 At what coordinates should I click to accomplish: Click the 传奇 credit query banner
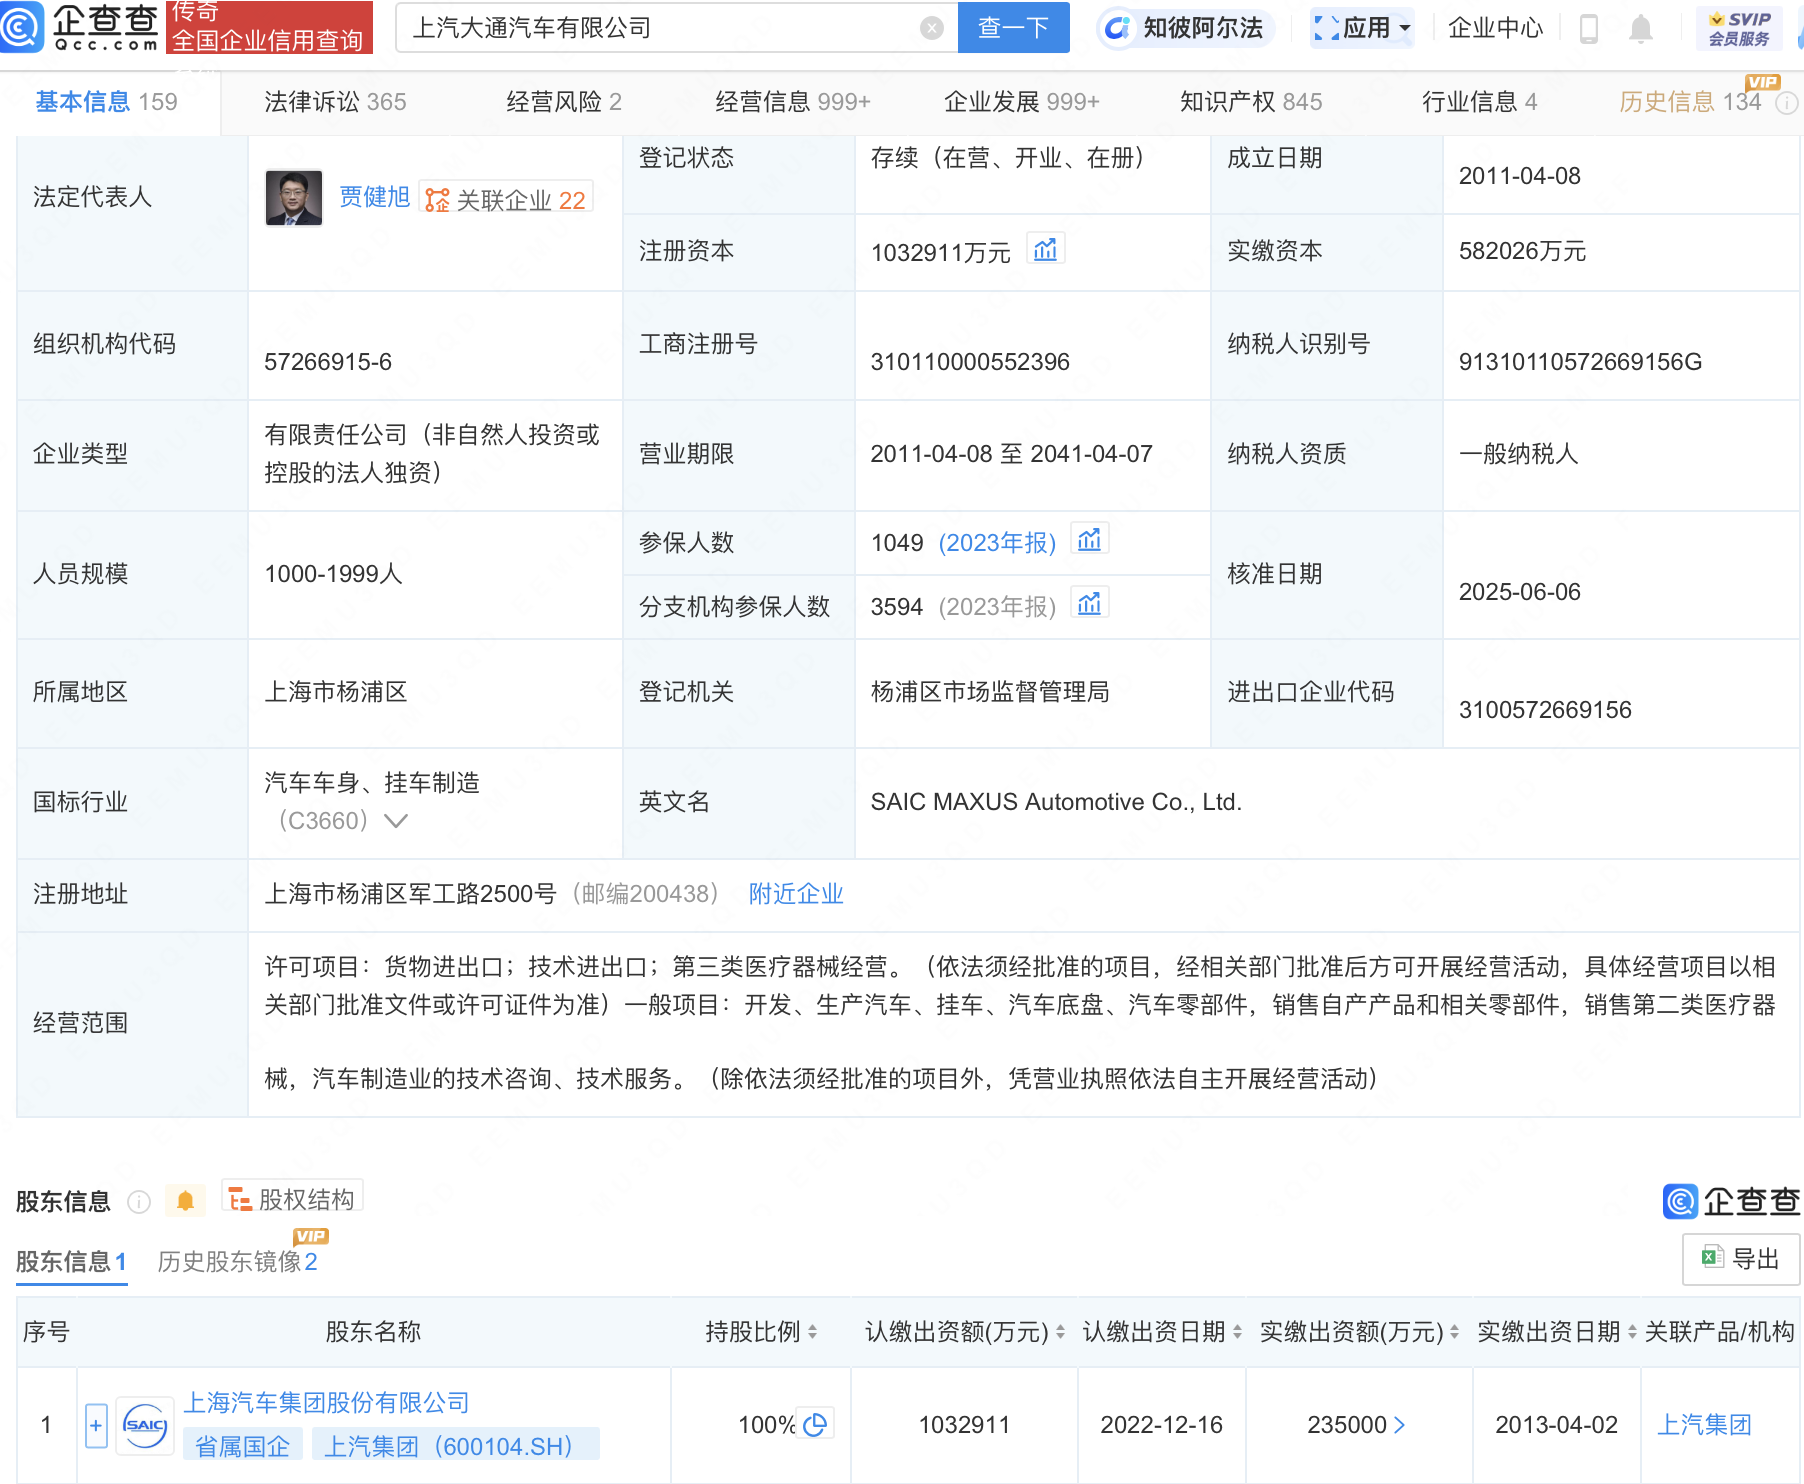269,27
